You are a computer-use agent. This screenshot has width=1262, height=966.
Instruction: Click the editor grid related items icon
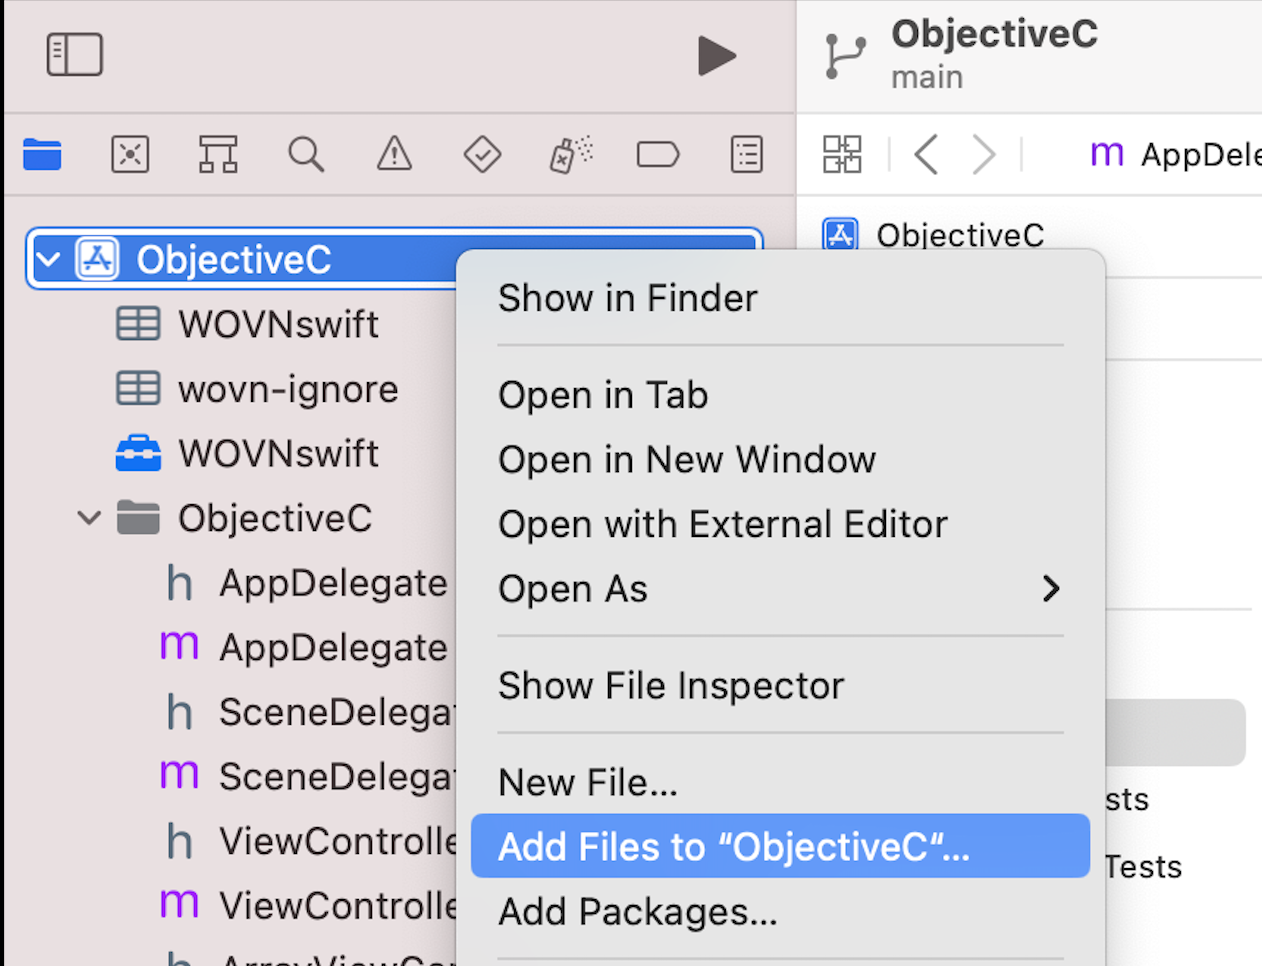842,155
